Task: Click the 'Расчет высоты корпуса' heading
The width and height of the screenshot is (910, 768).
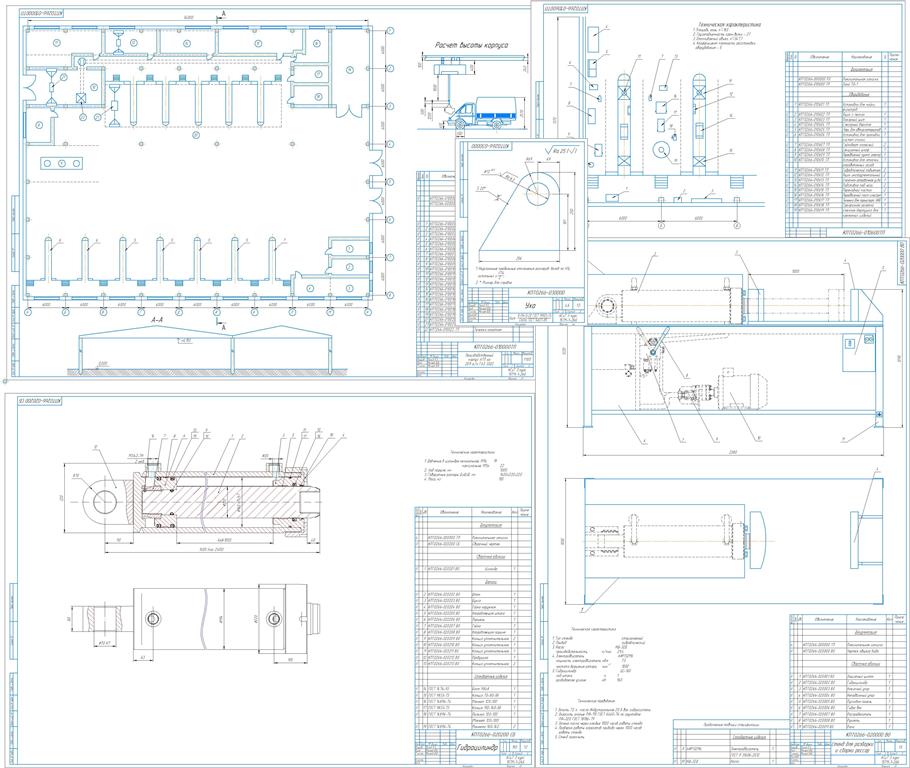Action: point(472,46)
